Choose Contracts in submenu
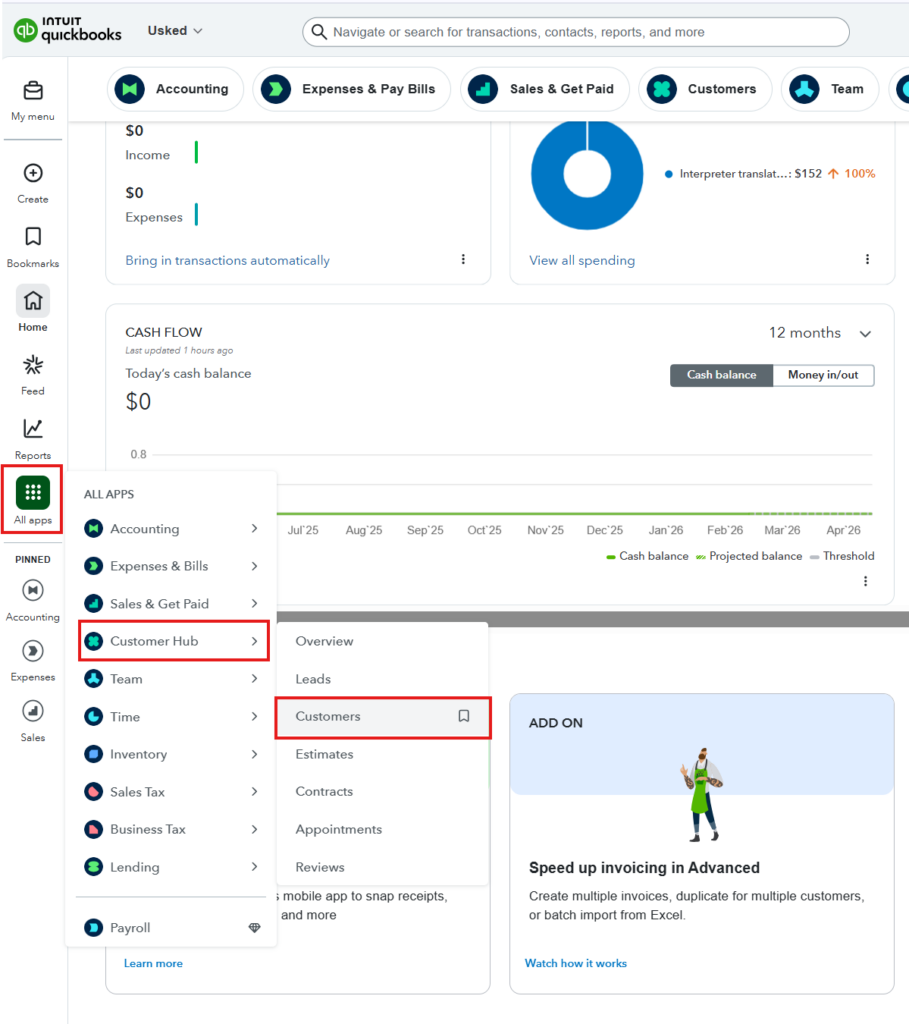Screen dimensions: 909x1024 pos(383,792)
